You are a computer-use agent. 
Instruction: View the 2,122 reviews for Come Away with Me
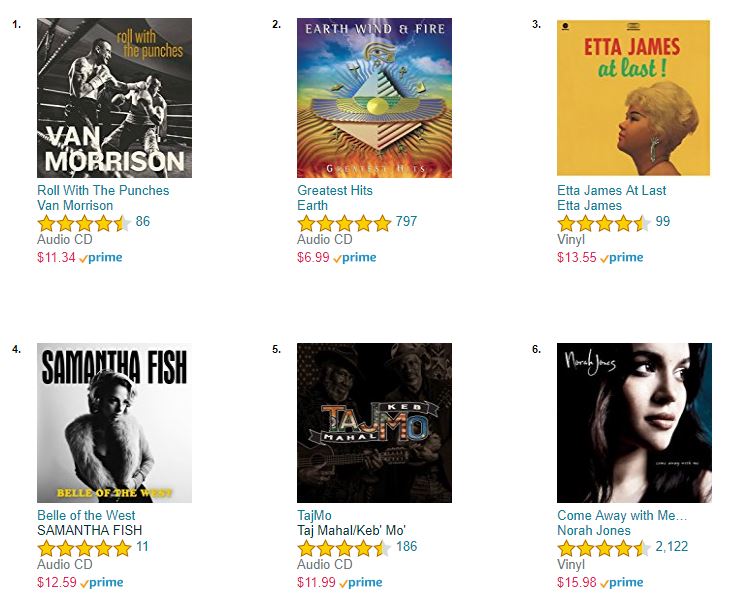click(x=672, y=546)
